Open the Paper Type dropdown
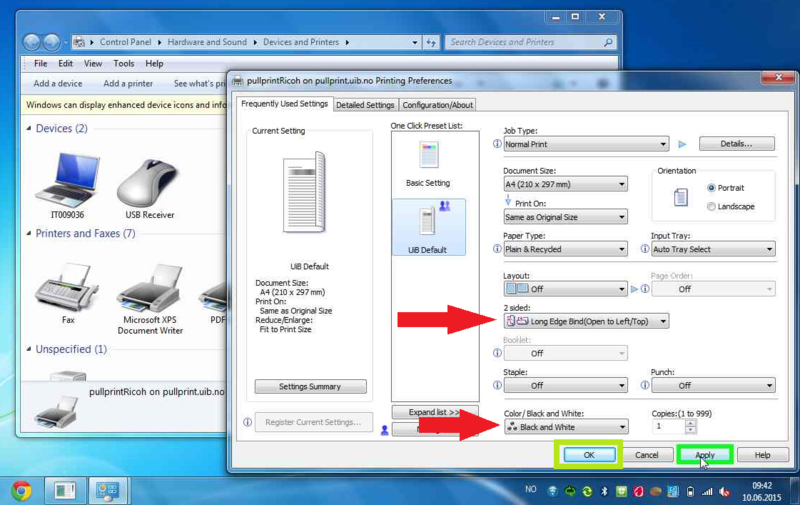 [565, 249]
